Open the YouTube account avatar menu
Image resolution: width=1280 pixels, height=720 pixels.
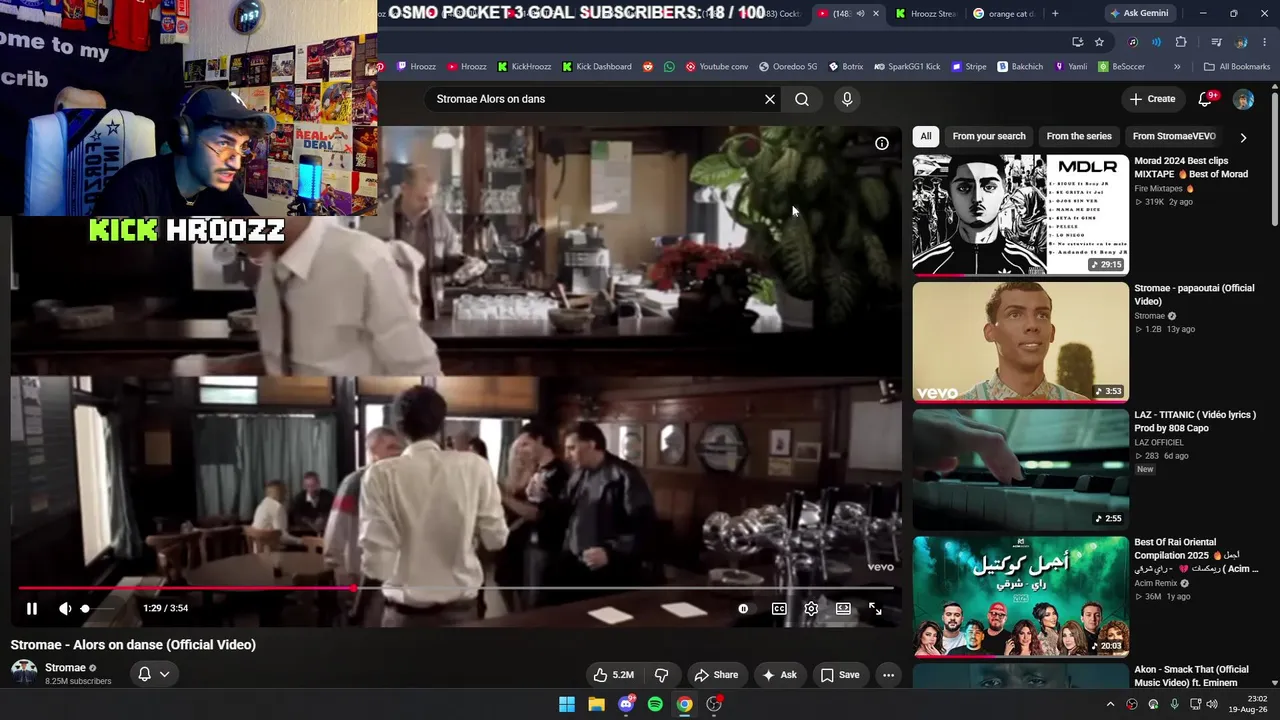[1243, 99]
